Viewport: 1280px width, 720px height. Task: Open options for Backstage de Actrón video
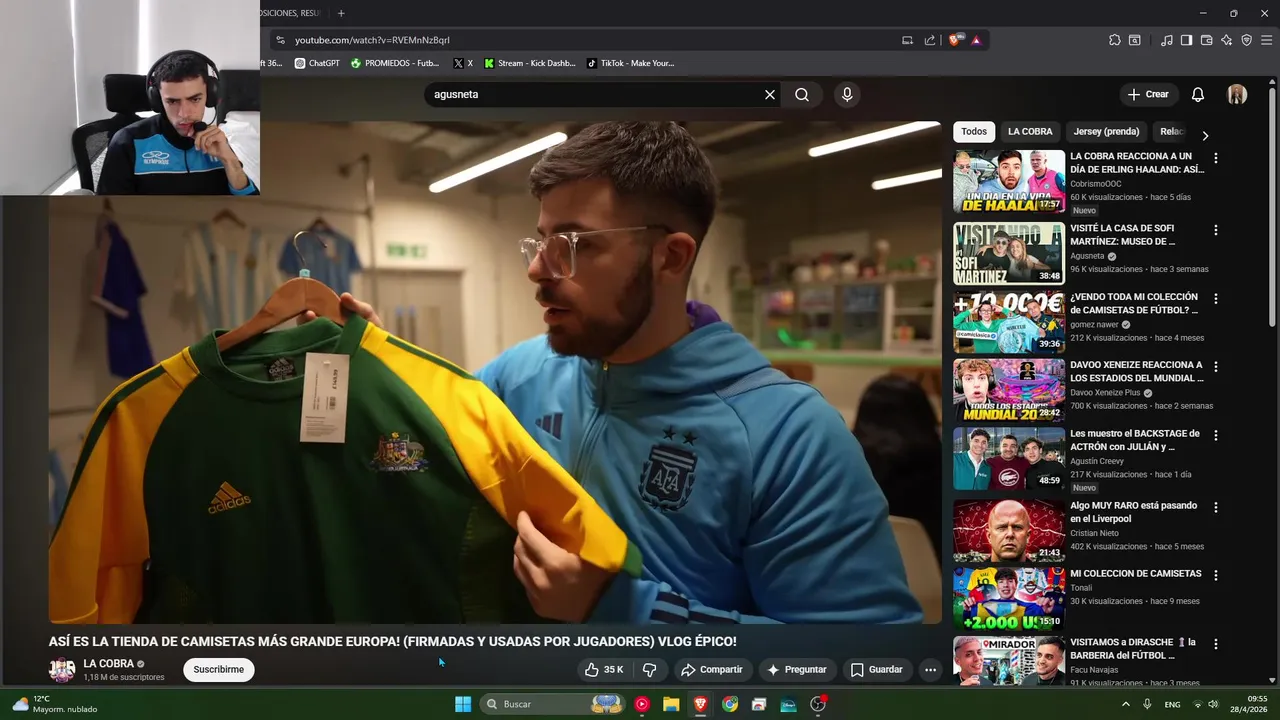tap(1216, 436)
